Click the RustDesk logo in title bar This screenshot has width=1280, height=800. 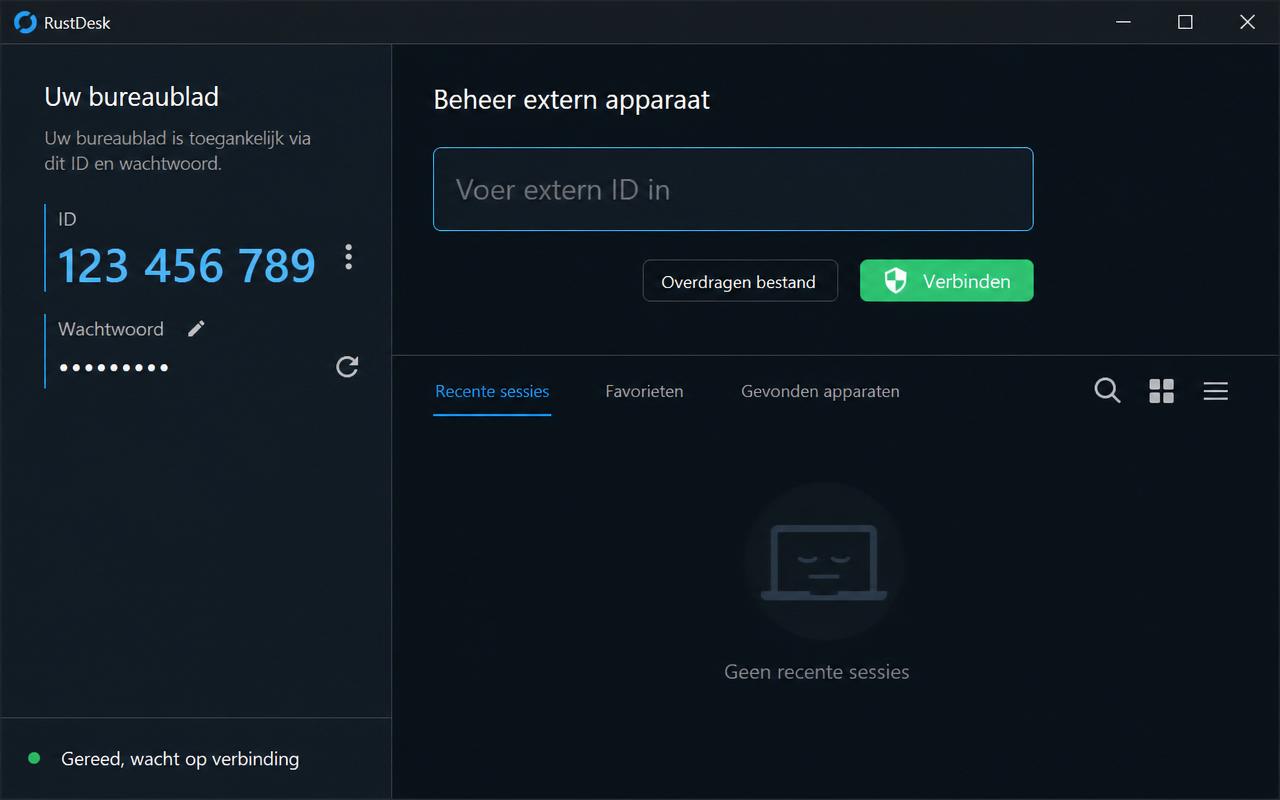(25, 22)
